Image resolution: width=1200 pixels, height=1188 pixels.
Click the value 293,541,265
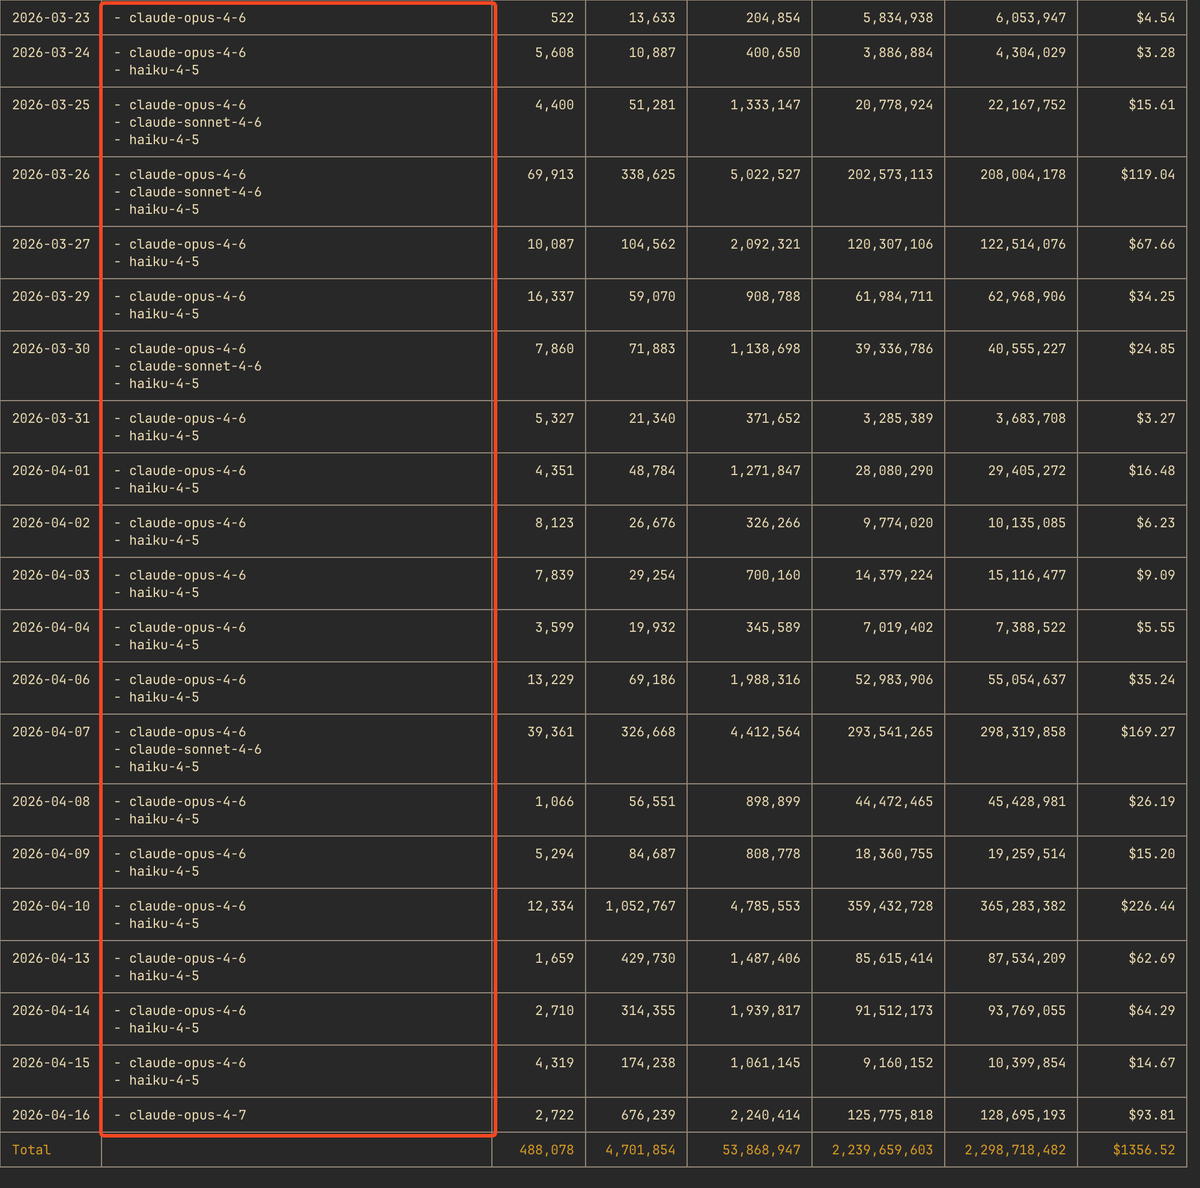click(x=890, y=732)
